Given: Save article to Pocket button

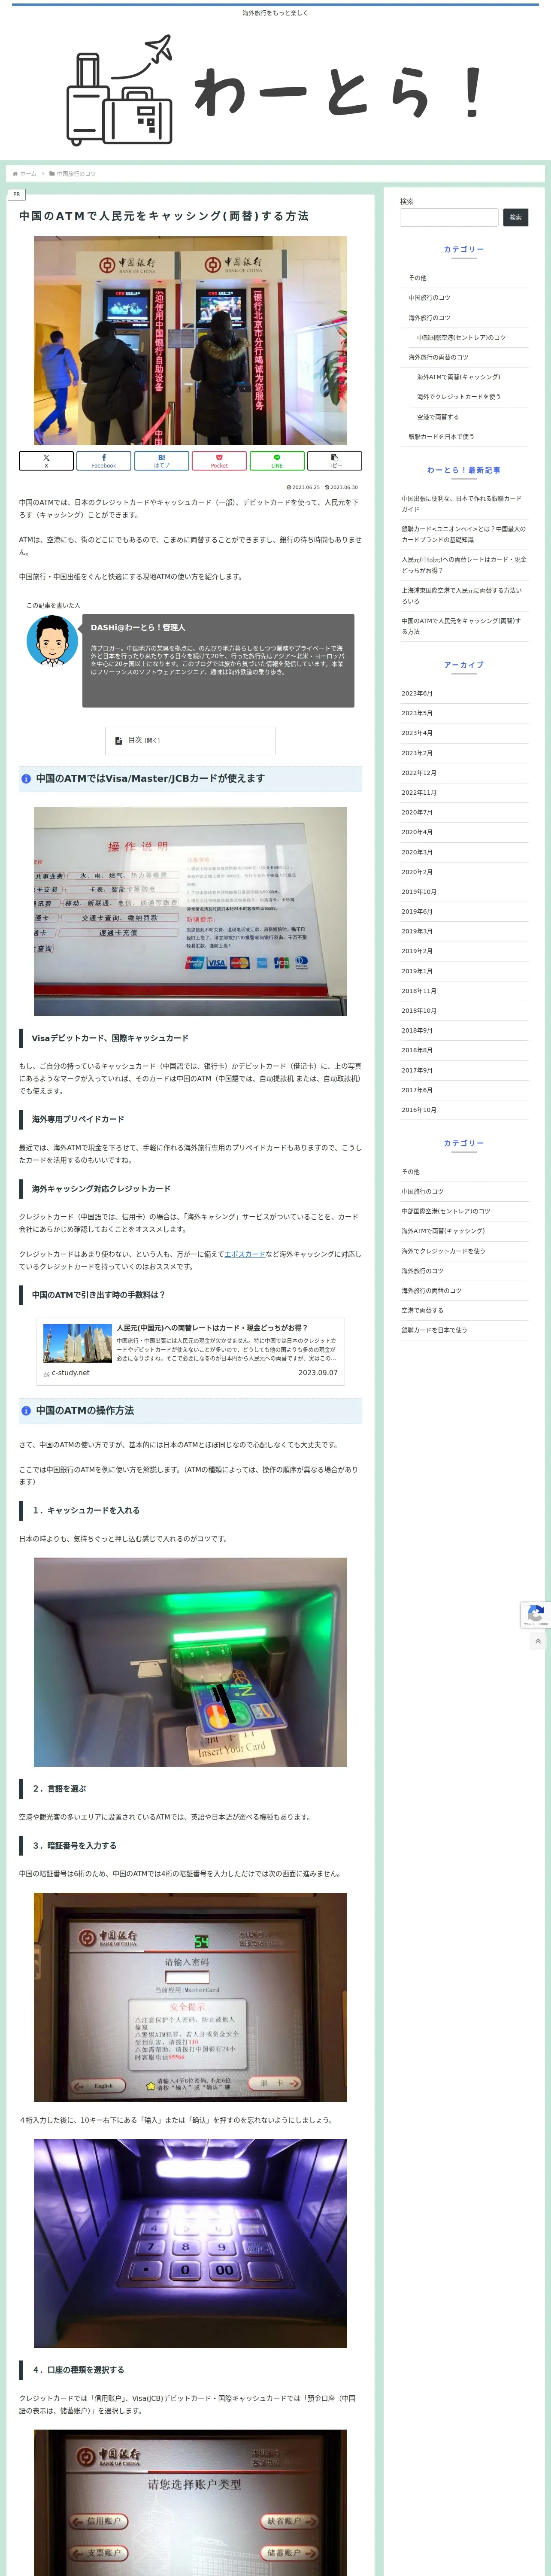Looking at the screenshot, I should click(219, 461).
